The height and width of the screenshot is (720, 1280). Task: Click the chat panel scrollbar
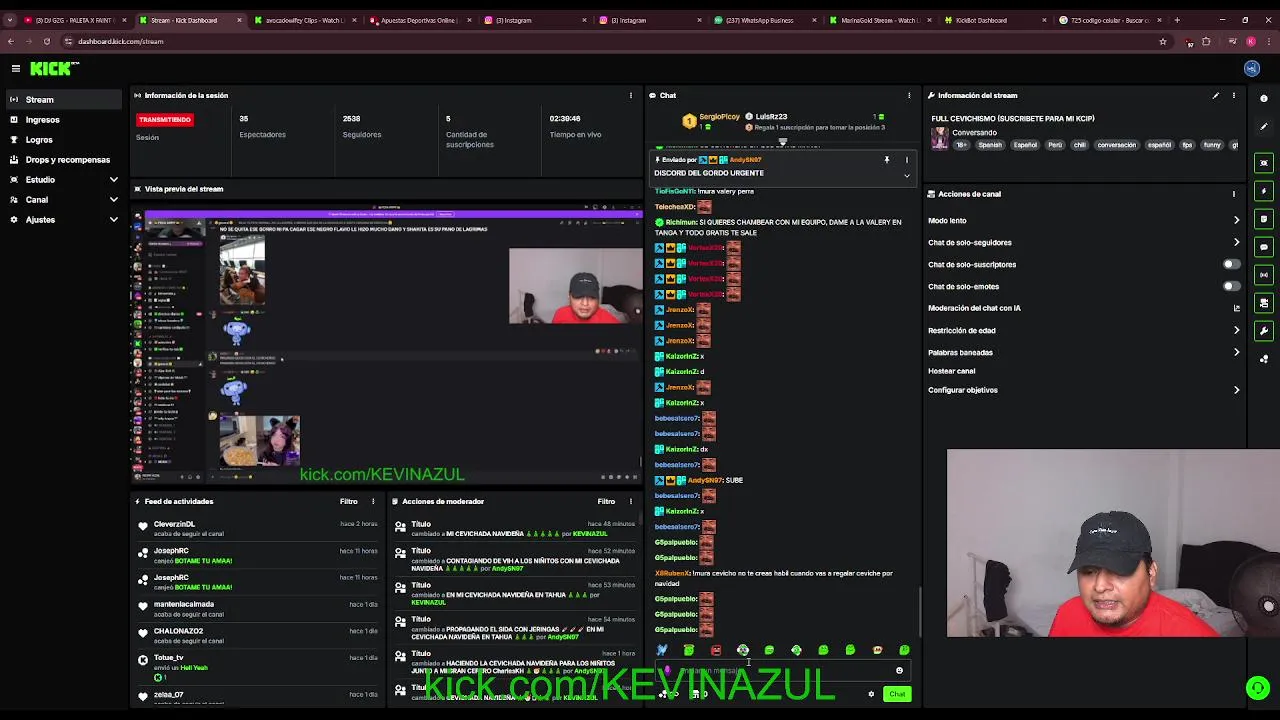[920, 610]
